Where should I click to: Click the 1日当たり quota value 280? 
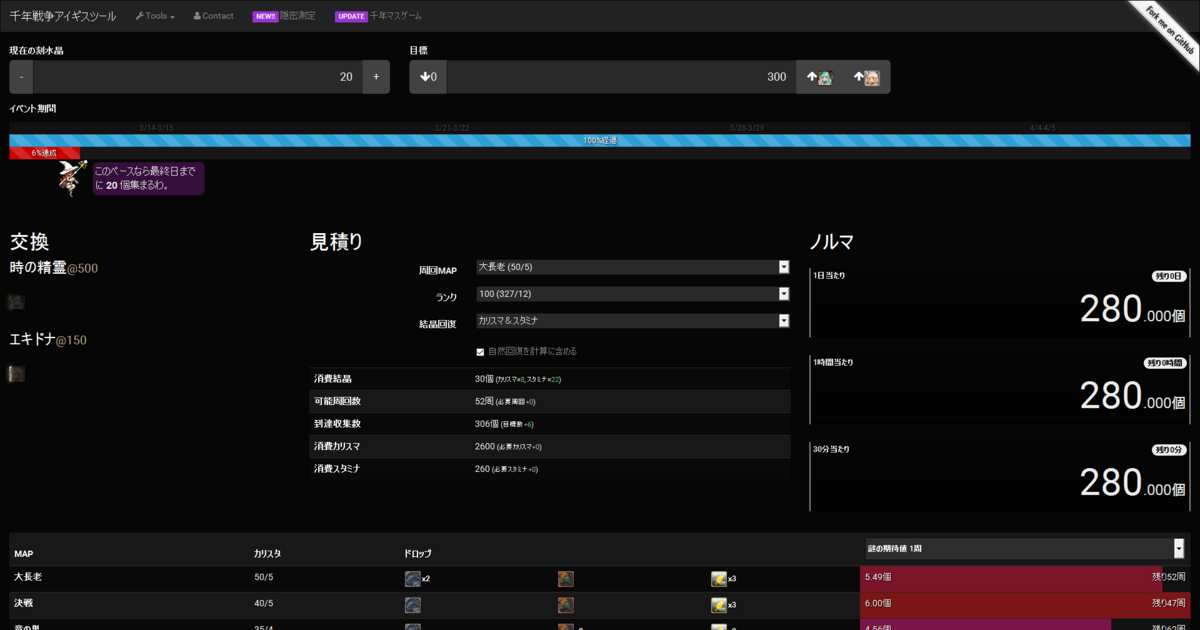(x=1133, y=310)
